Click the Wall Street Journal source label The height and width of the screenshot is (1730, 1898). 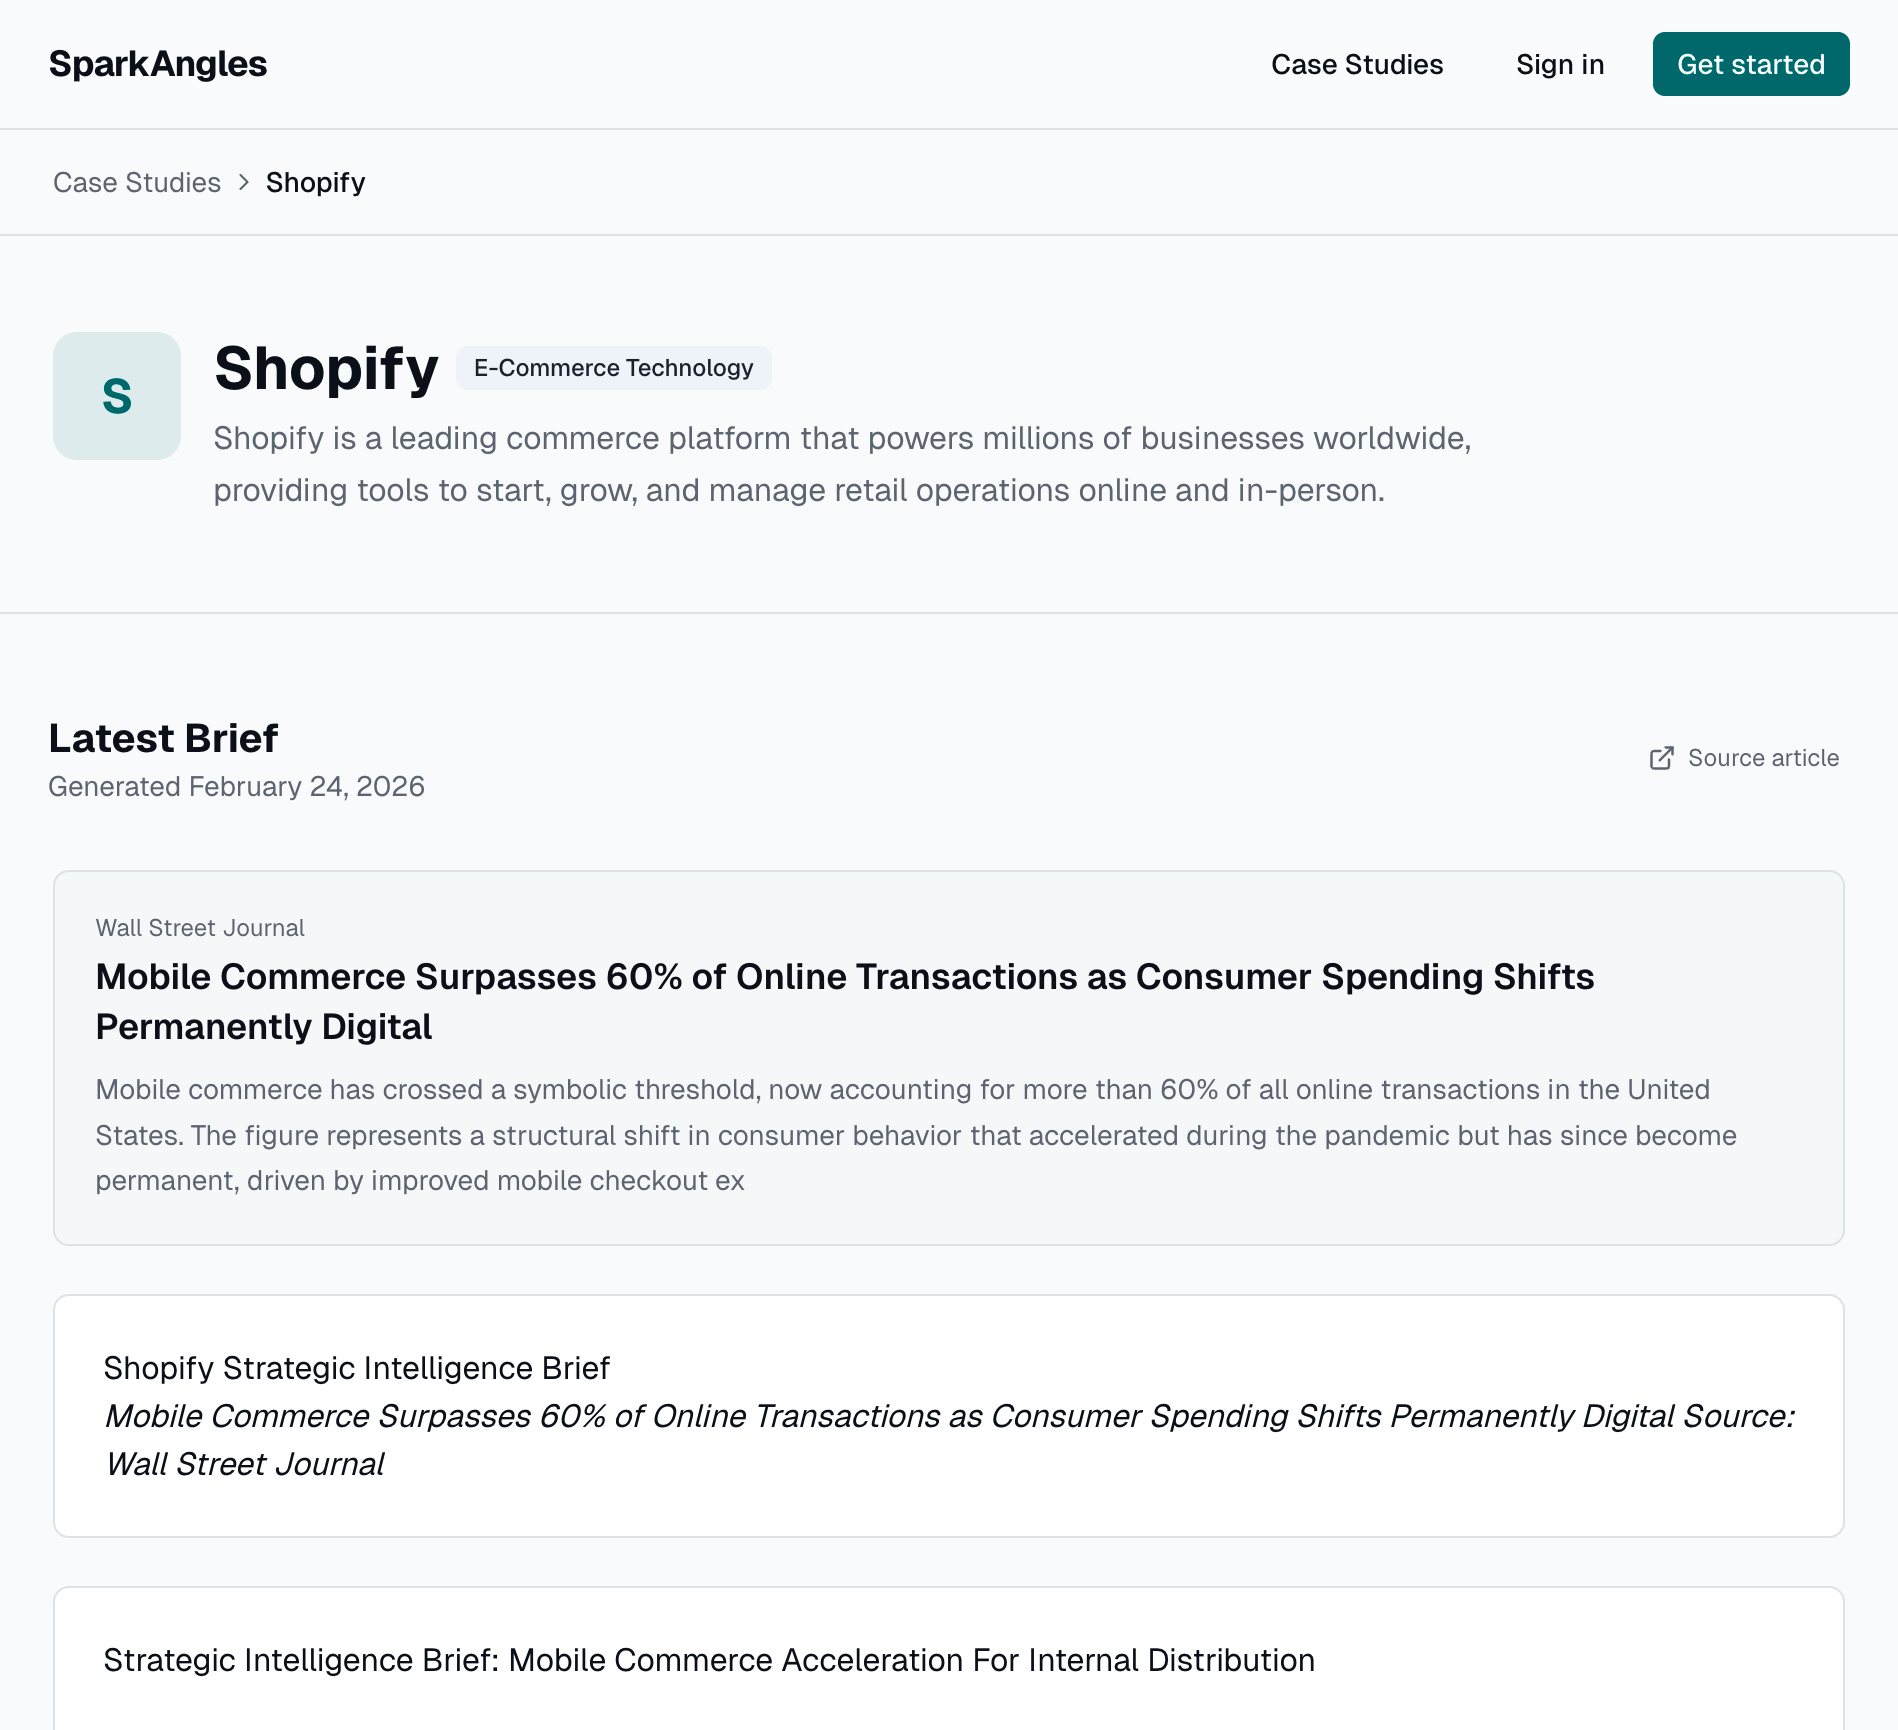pyautogui.click(x=200, y=928)
